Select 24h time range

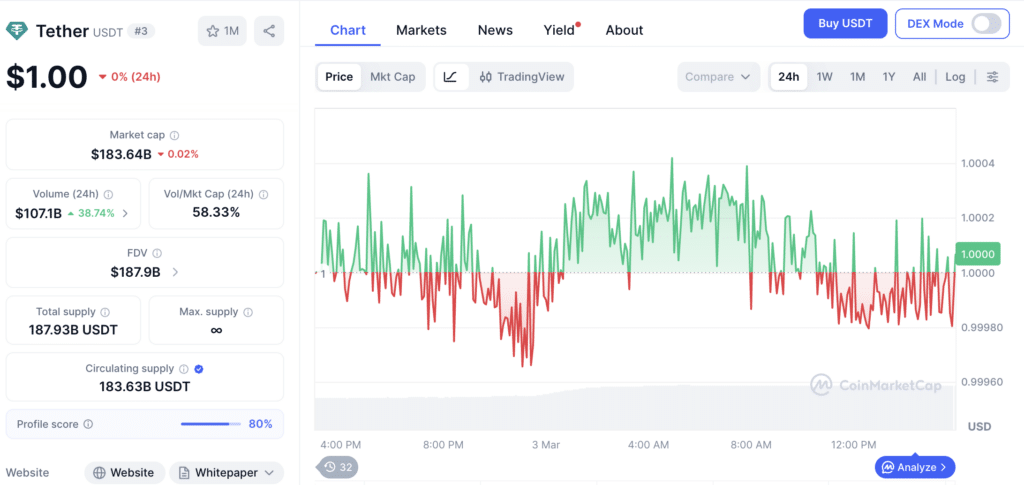pyautogui.click(x=789, y=77)
